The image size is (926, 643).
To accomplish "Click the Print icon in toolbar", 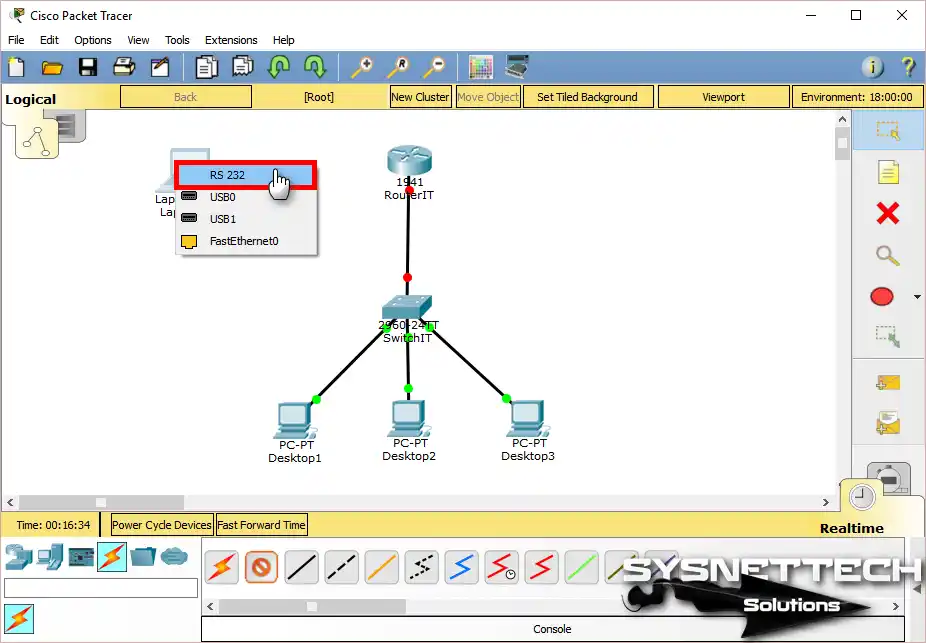I will [x=124, y=67].
